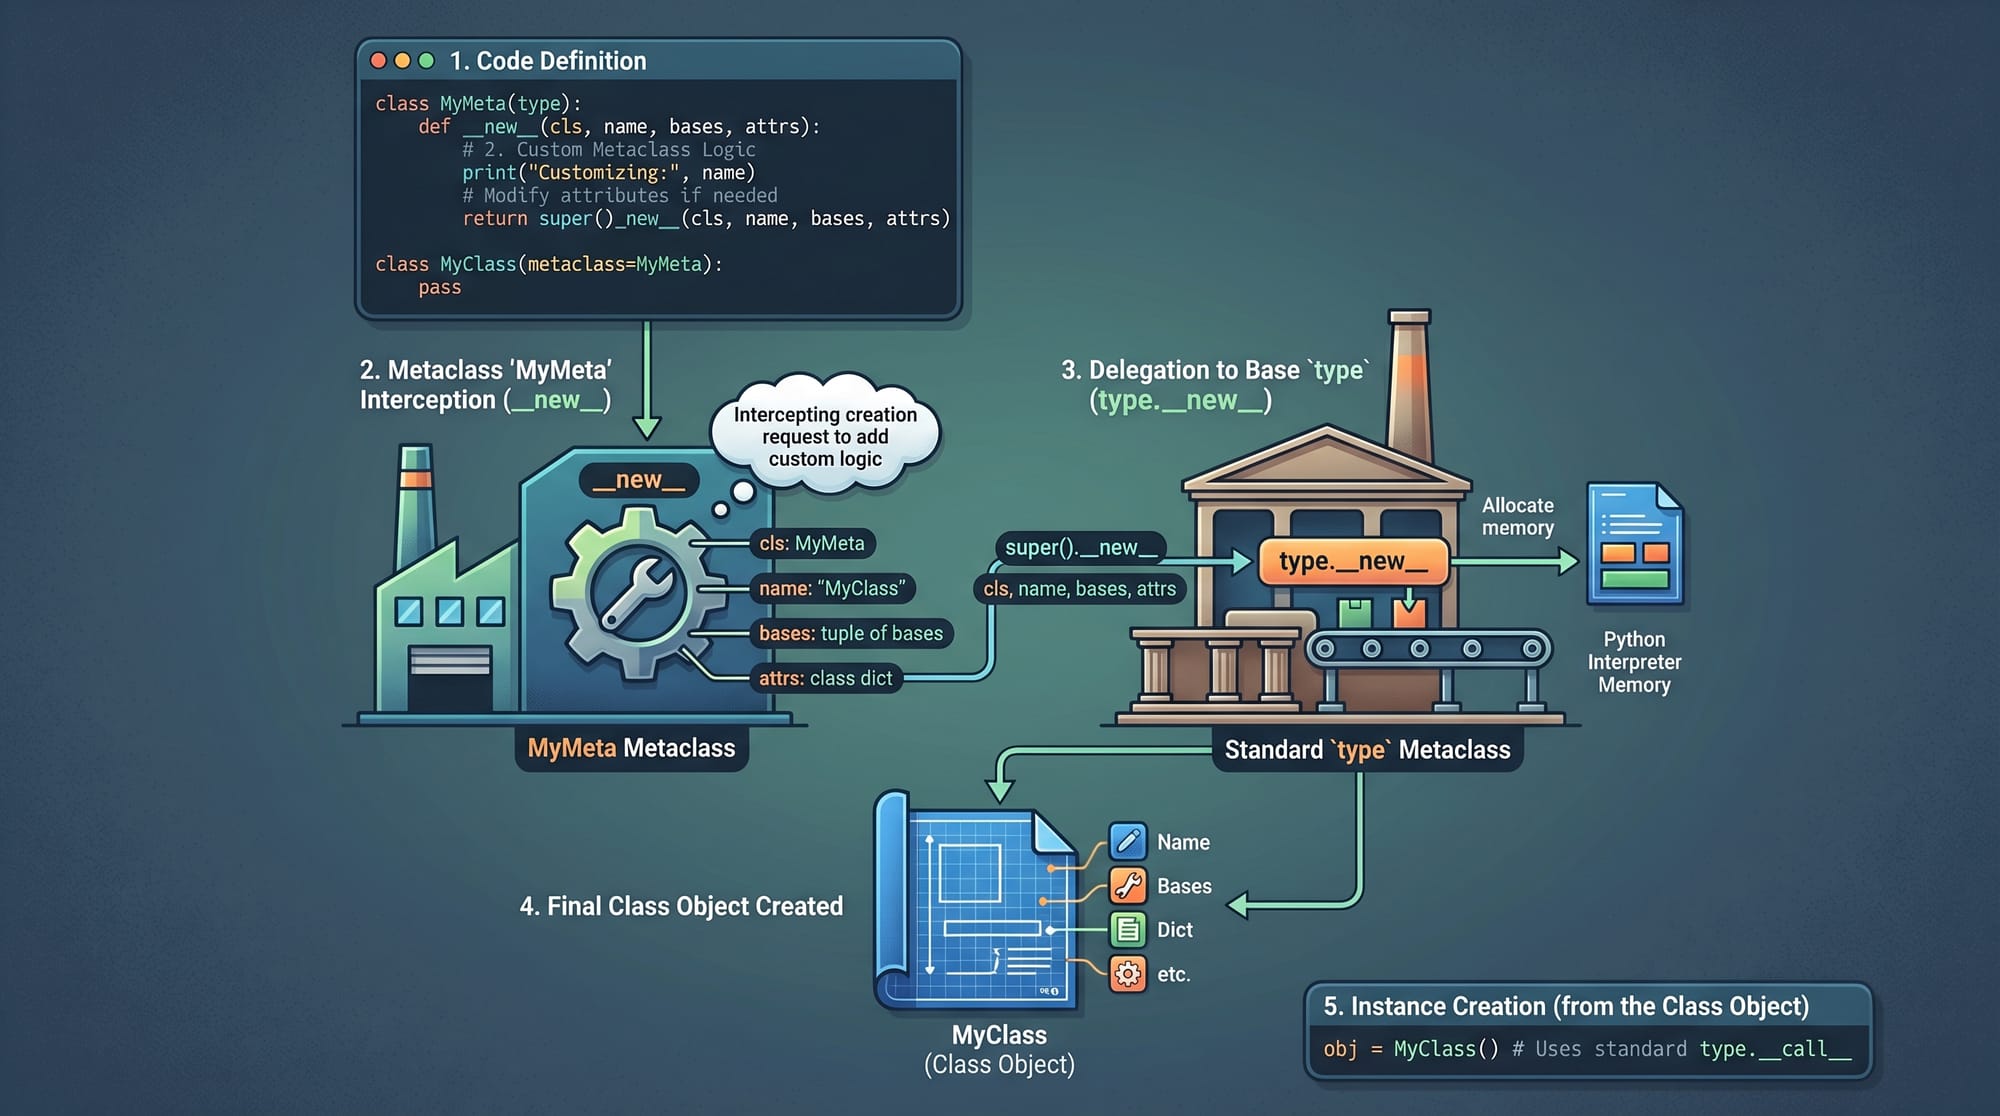Click the 'class MyMeta(type):' code line
The width and height of the screenshot is (2000, 1116).
point(478,103)
